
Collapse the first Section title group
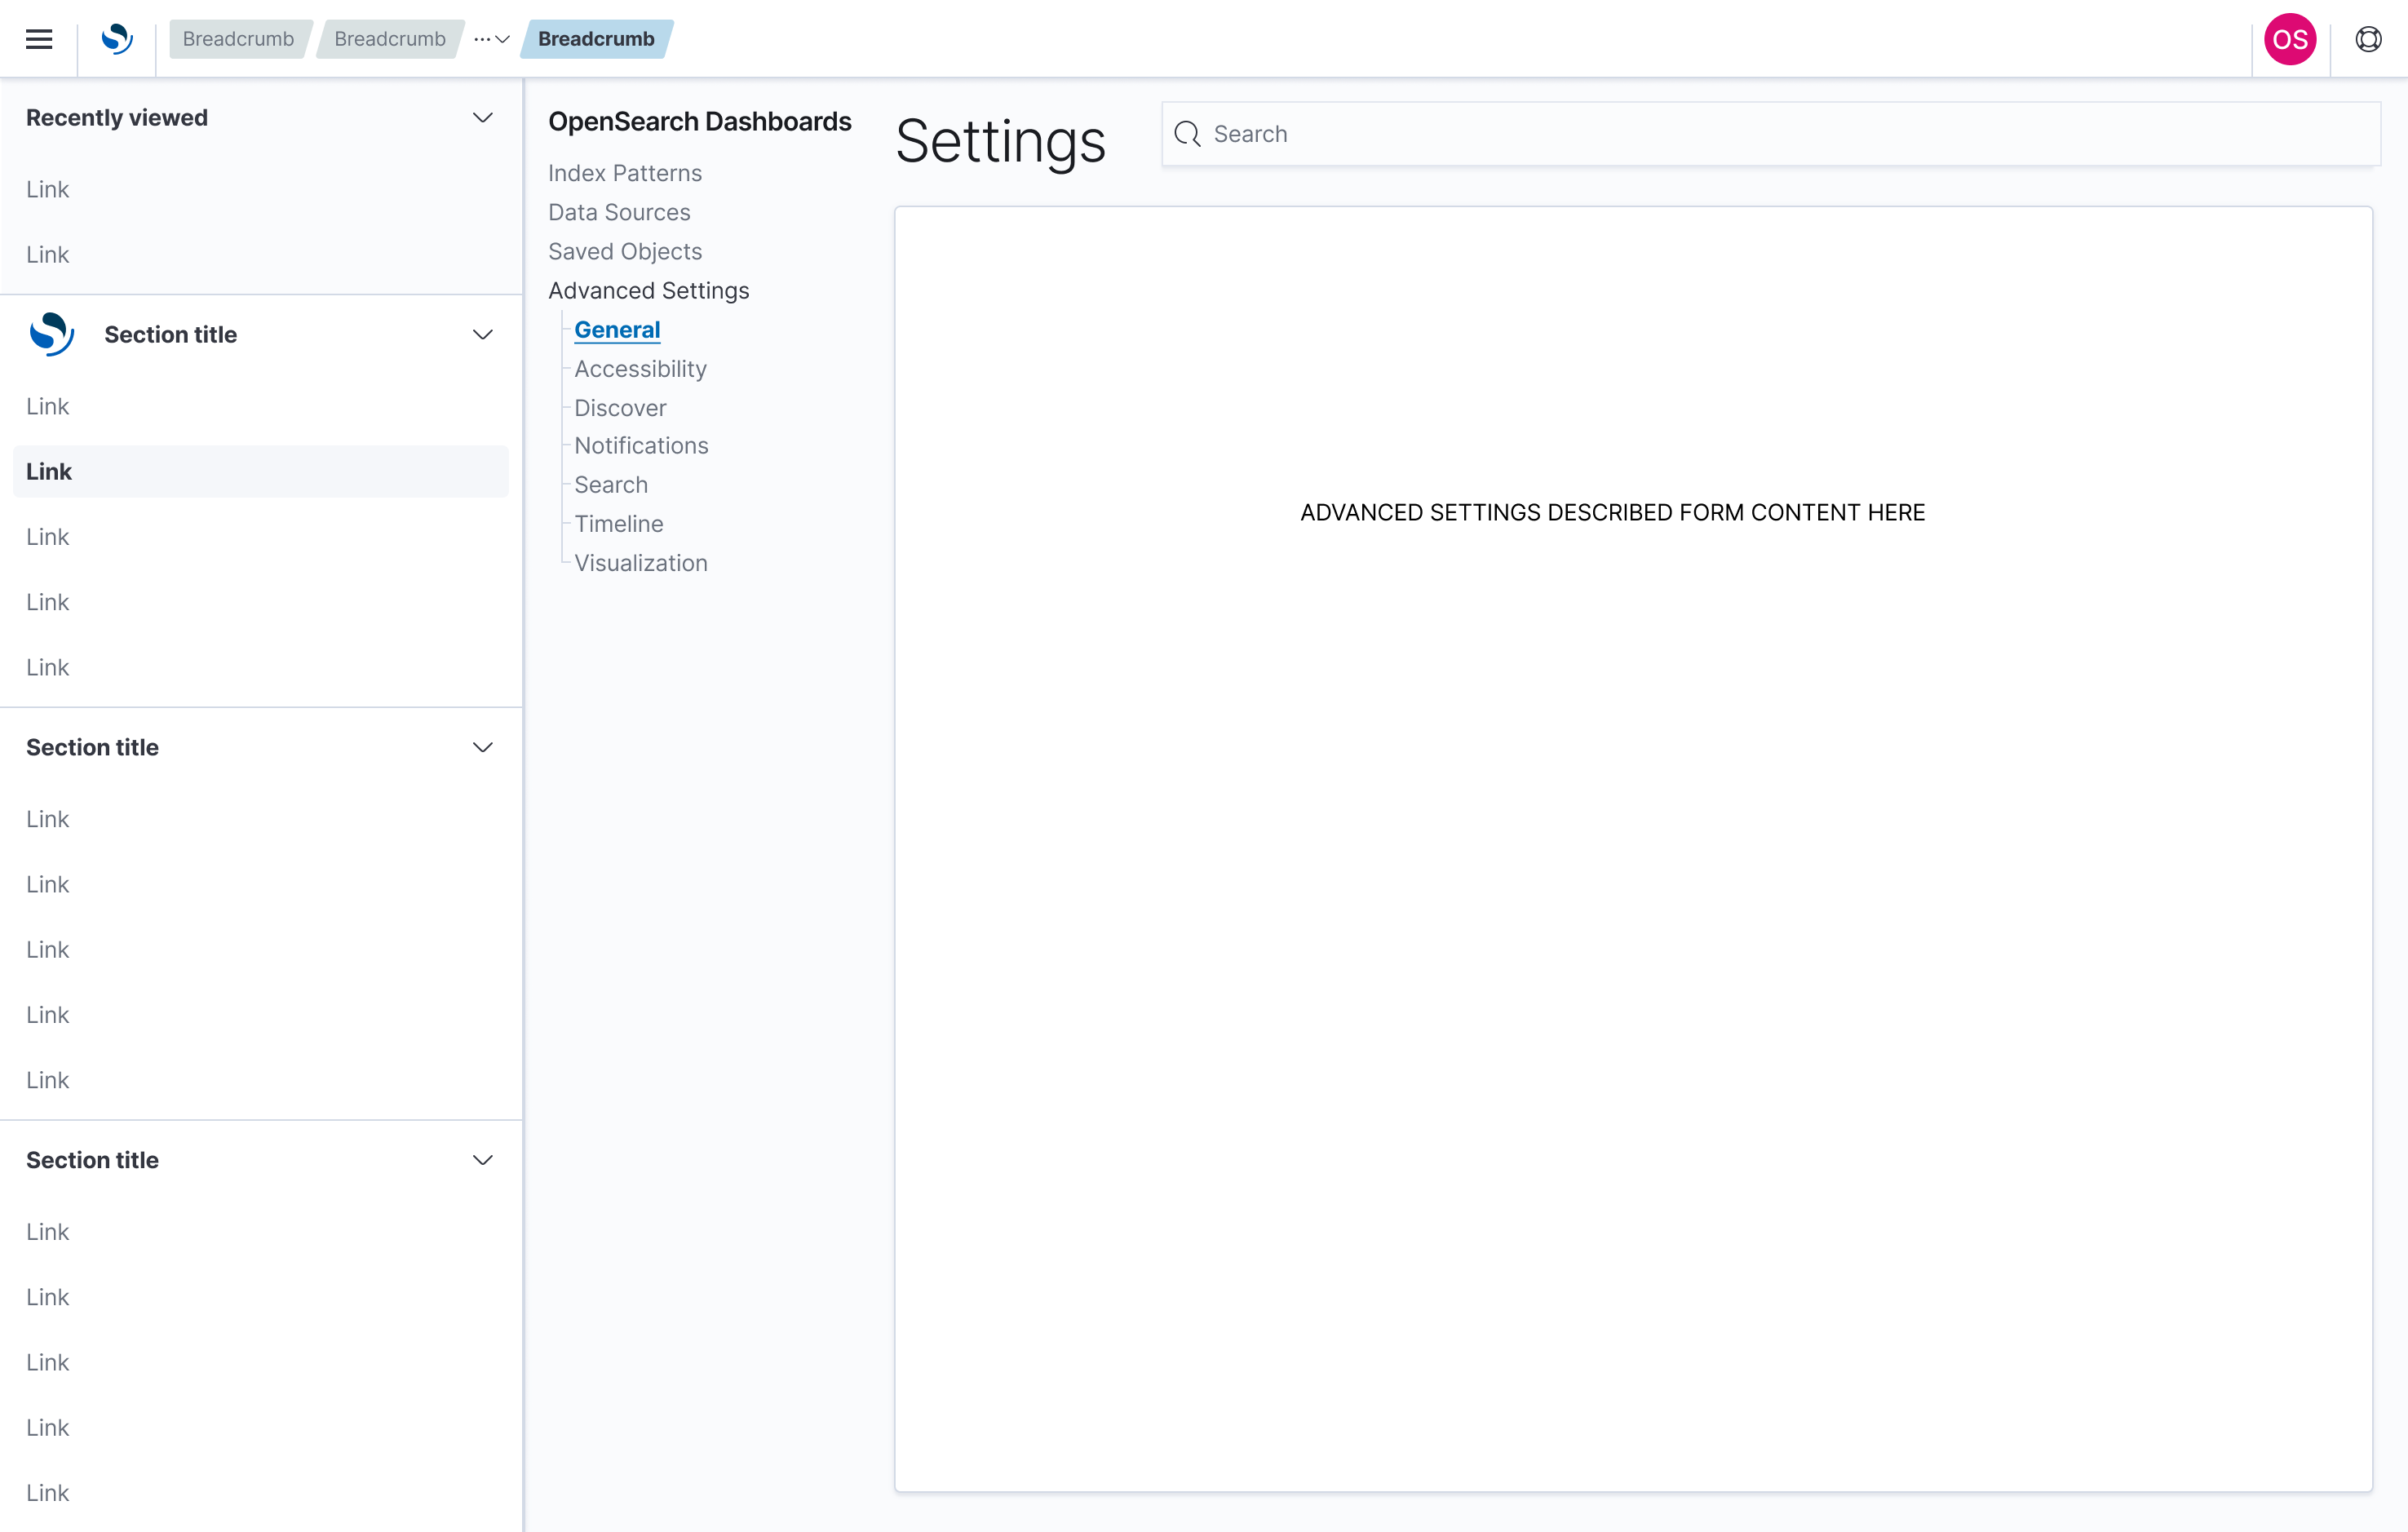pyautogui.click(x=483, y=334)
